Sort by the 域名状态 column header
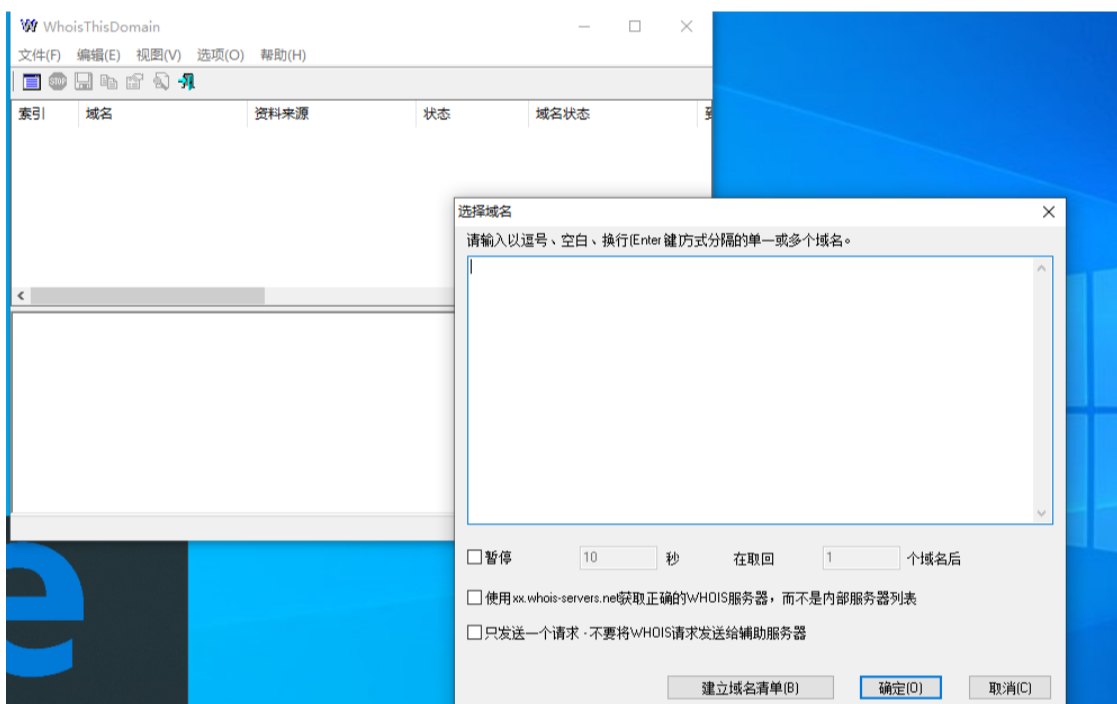Viewport: 1117px width, 704px height. click(x=613, y=114)
